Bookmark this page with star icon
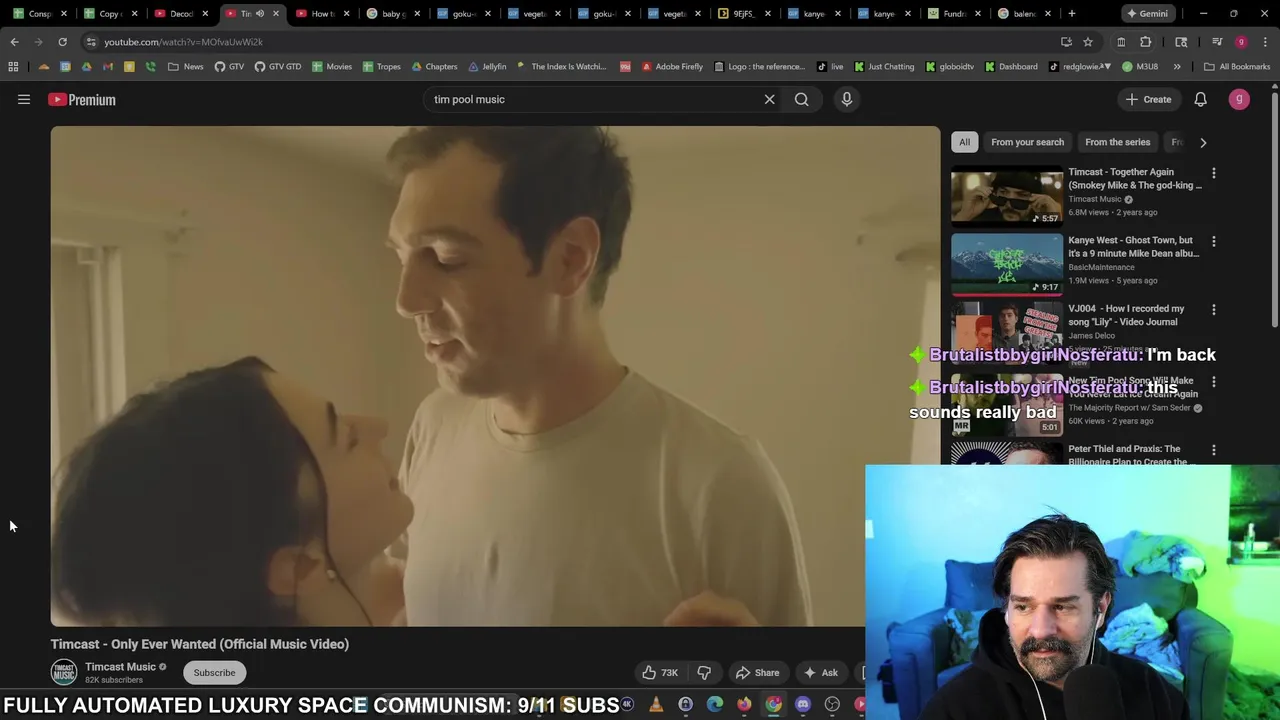Screen dimensions: 1280x720 (1088, 42)
